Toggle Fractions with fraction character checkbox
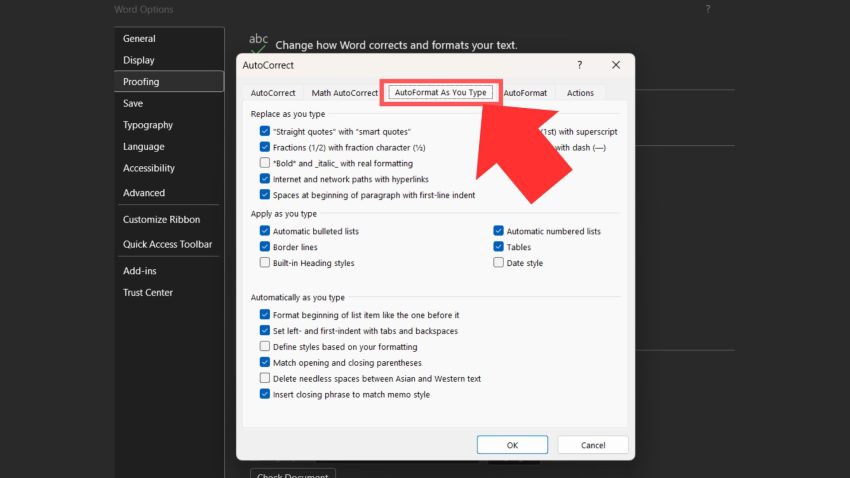The height and width of the screenshot is (478, 850). [x=265, y=147]
